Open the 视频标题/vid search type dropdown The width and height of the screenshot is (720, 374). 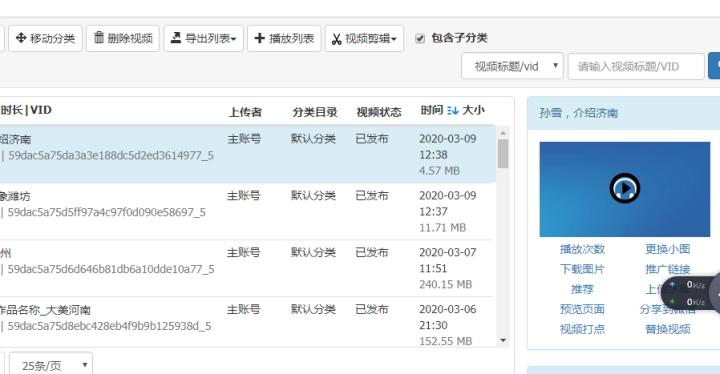512,66
